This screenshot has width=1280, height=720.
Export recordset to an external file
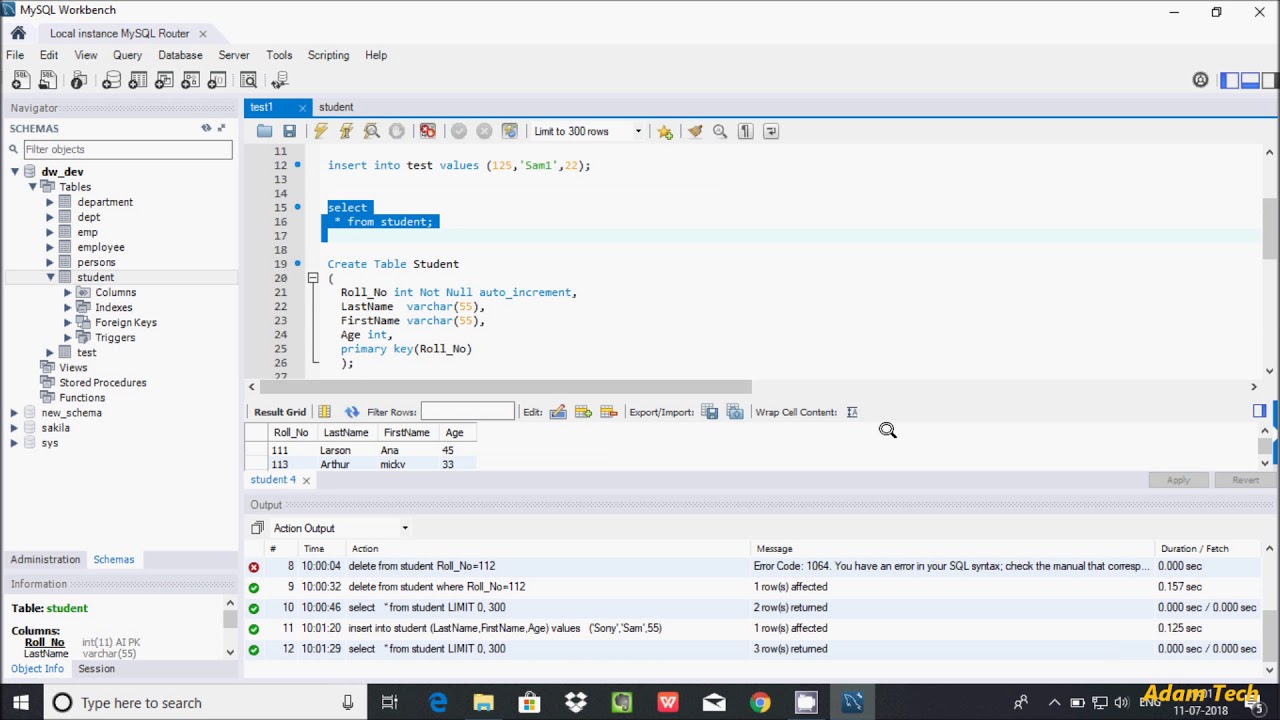[x=710, y=412]
